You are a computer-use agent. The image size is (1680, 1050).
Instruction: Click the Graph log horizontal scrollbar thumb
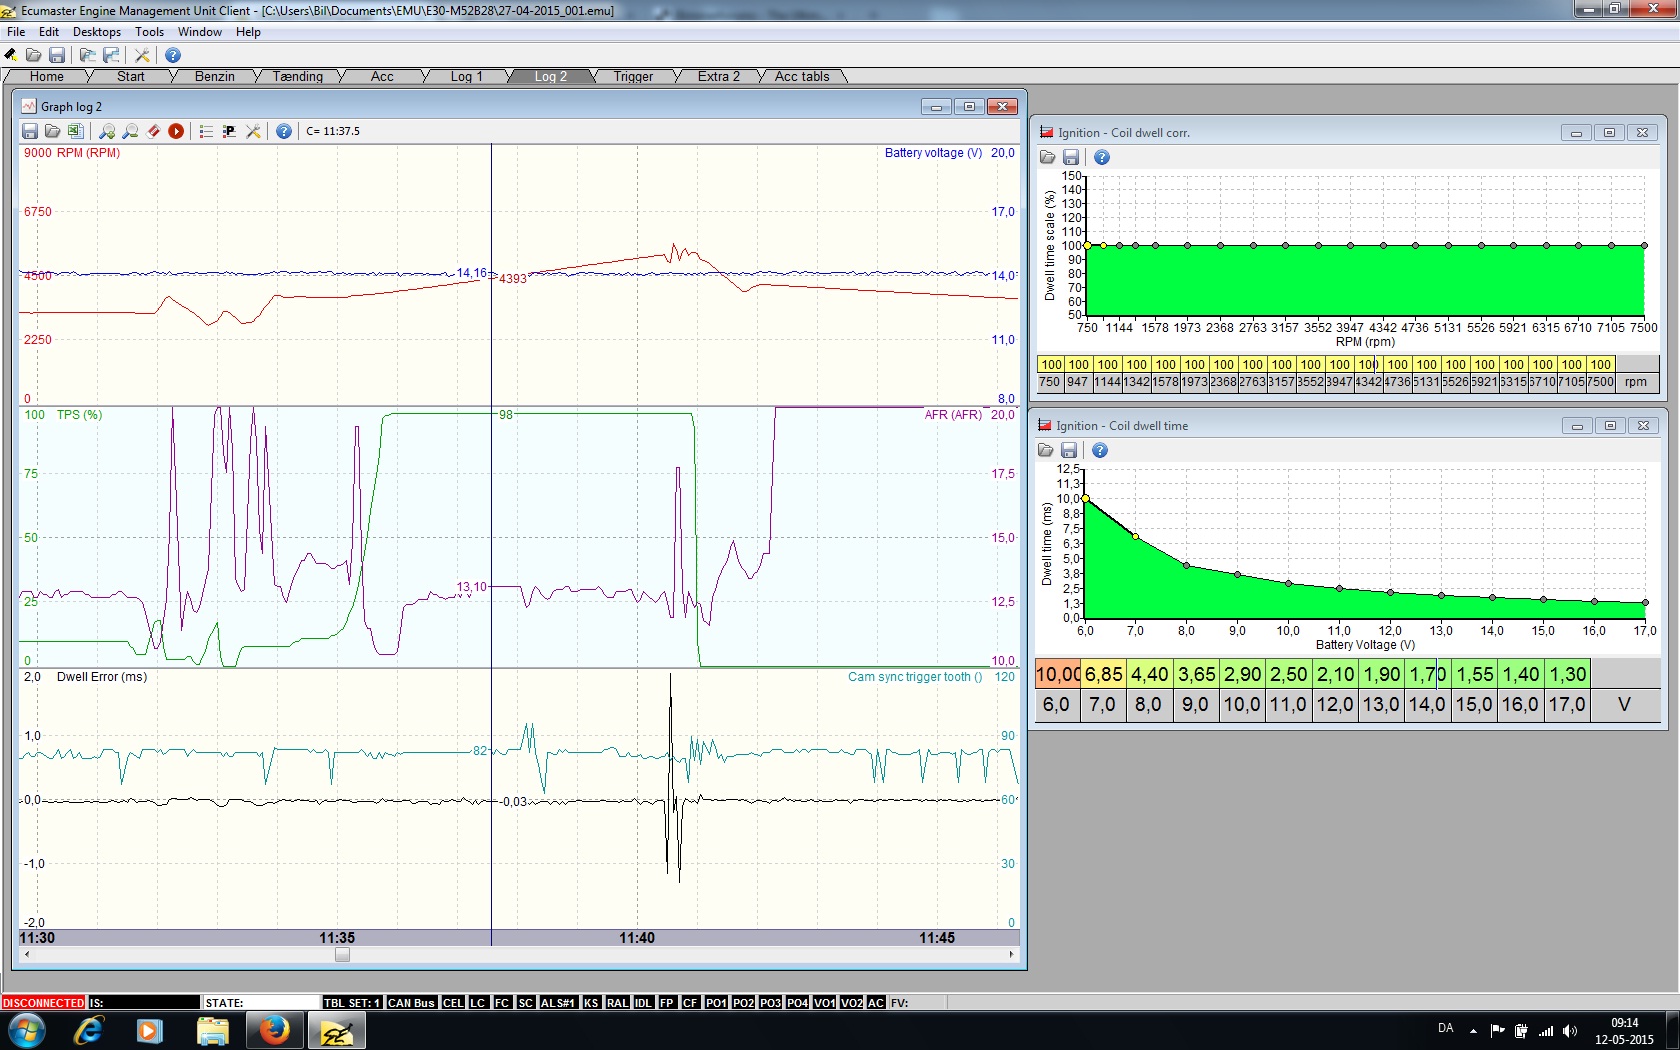tap(342, 955)
